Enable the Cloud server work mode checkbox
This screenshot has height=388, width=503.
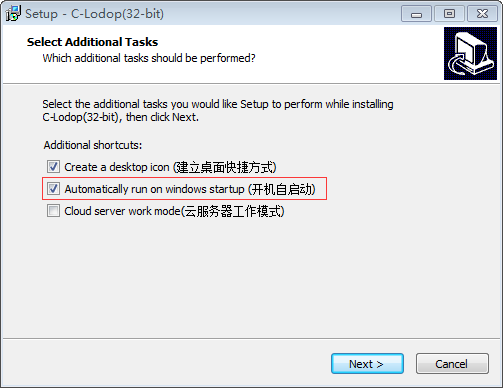53,211
